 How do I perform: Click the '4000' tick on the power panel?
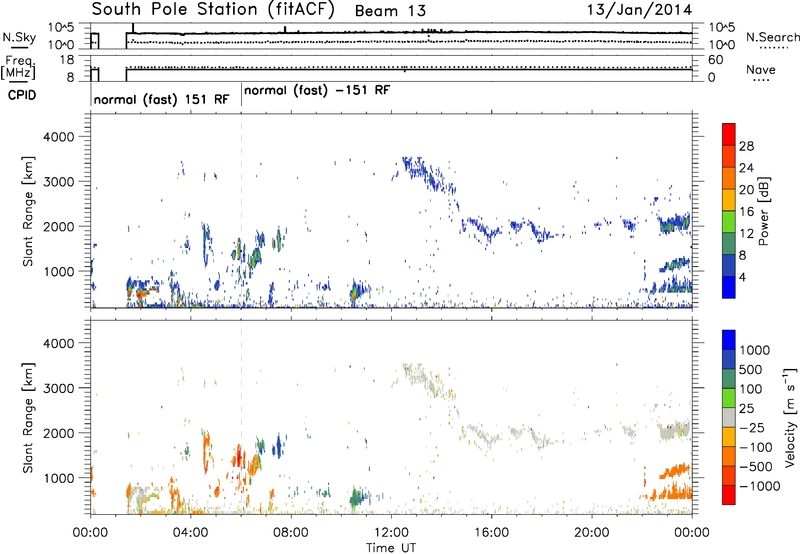[59, 137]
